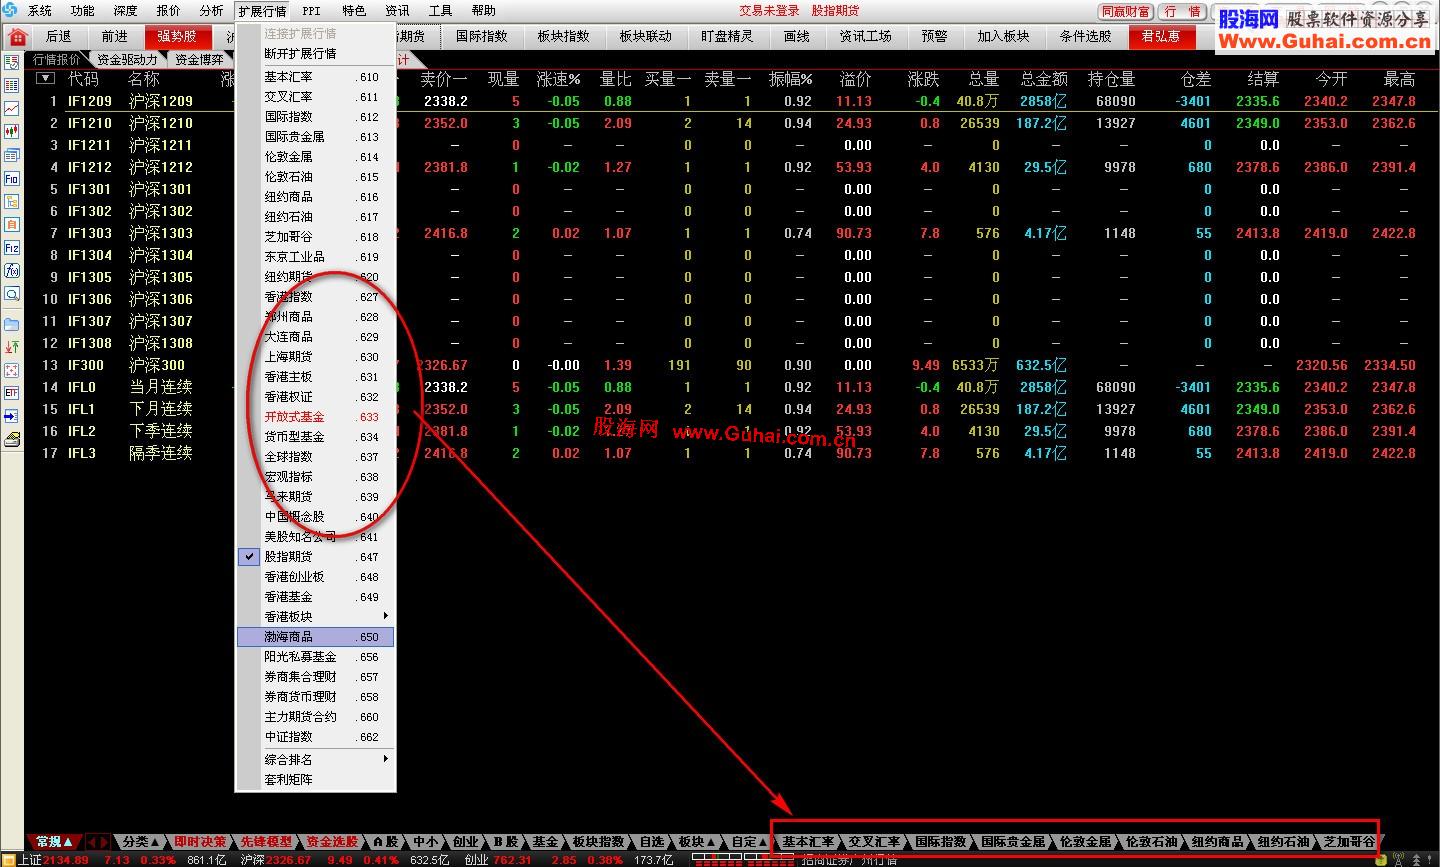The width and height of the screenshot is (1440, 867).
Task: Show the line chart sidebar icon
Action: point(11,109)
